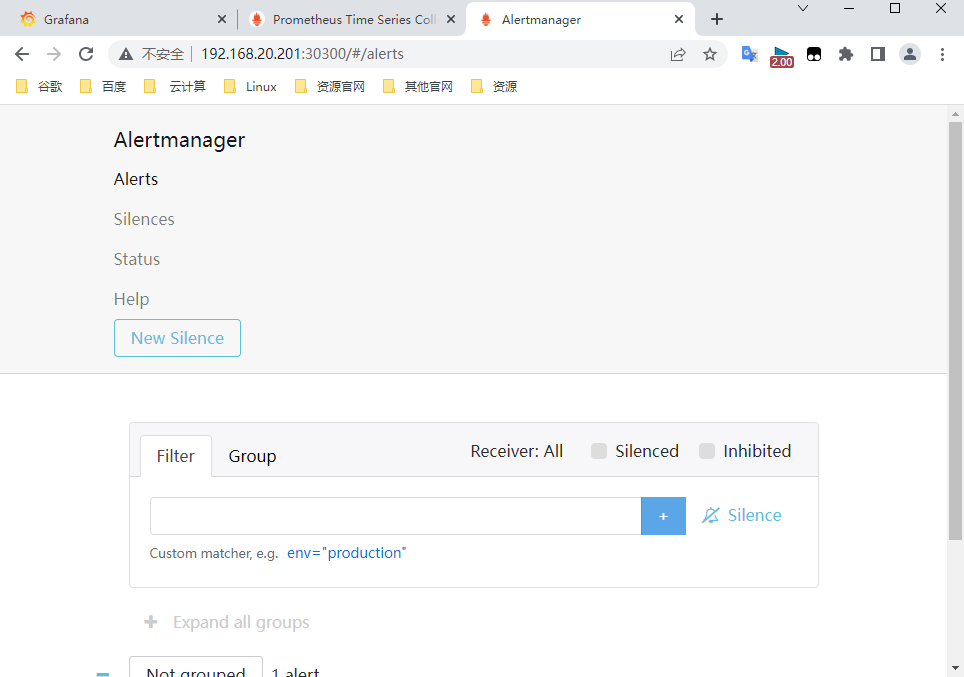964x677 pixels.
Task: Enable the Silenced checkbox
Action: click(x=599, y=451)
